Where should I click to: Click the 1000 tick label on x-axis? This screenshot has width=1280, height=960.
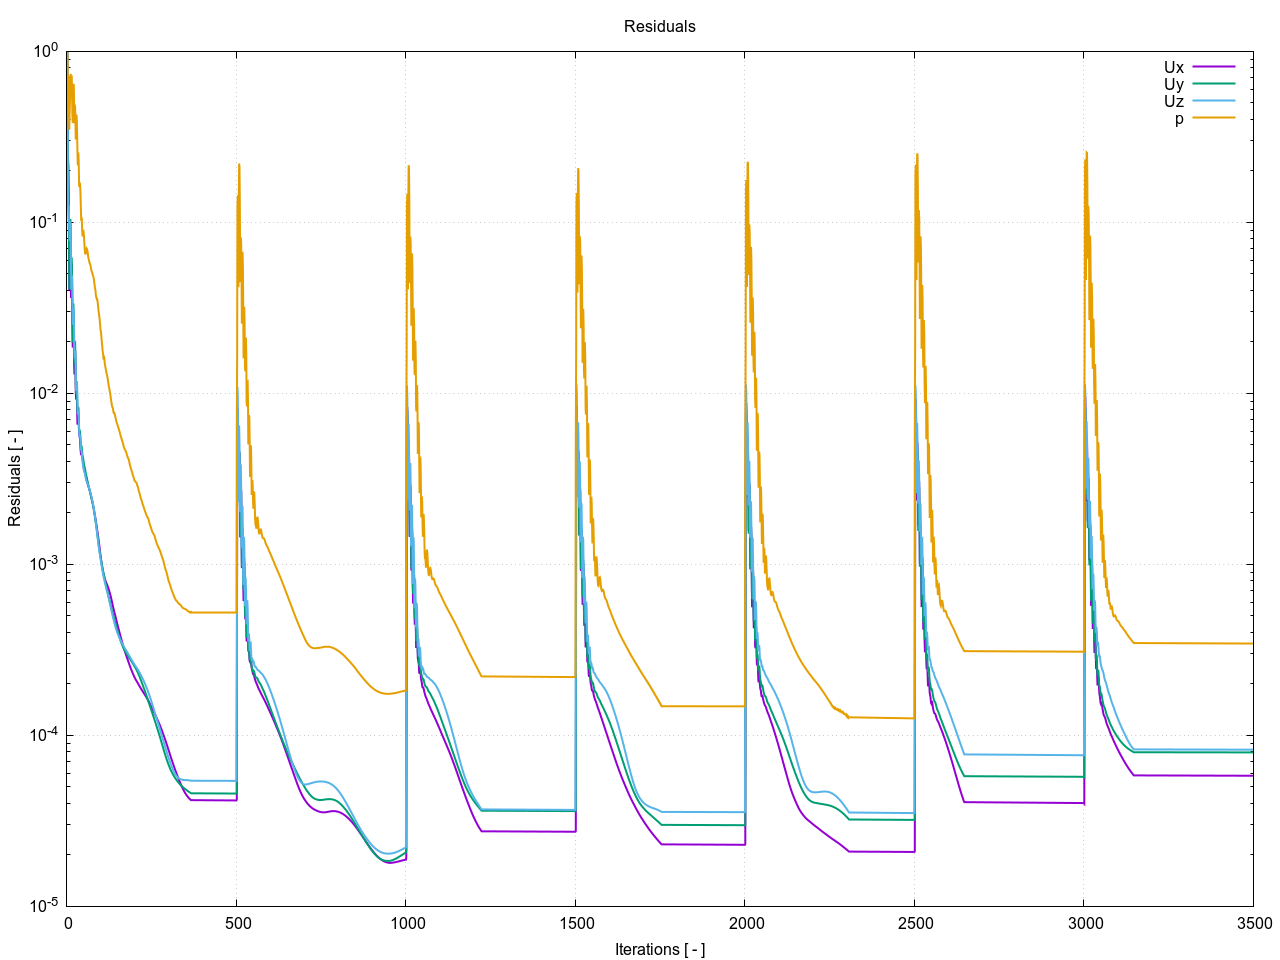(x=406, y=923)
